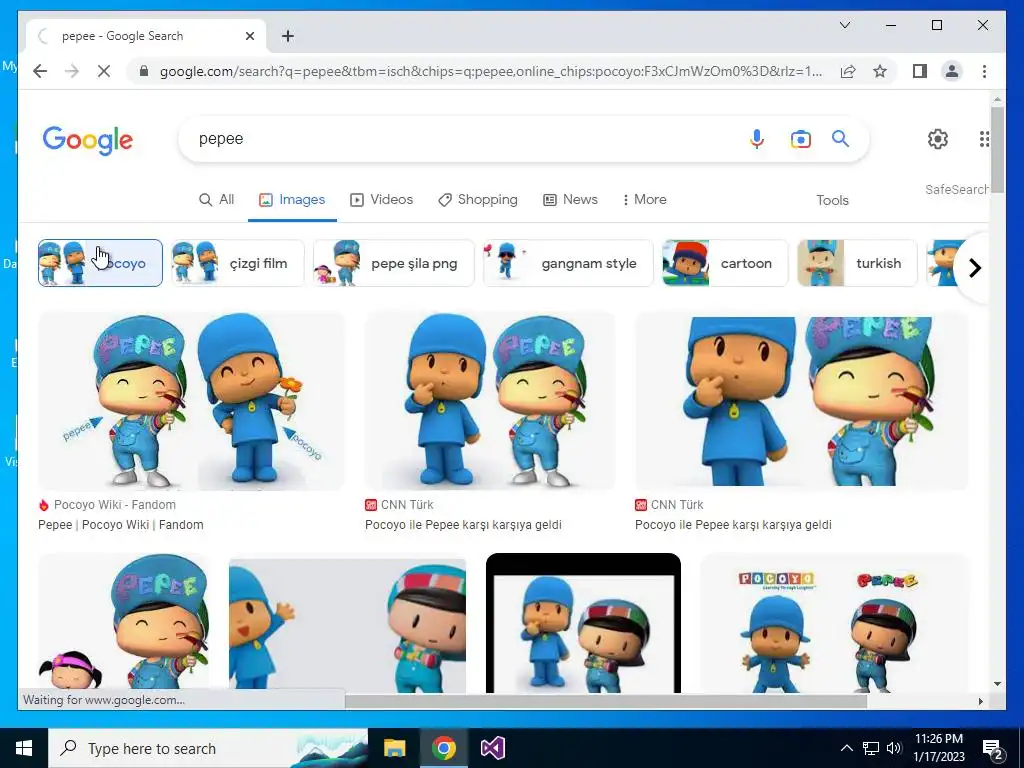Deselect the pocoyo filter chip
This screenshot has height=768, width=1024.
[x=100, y=263]
